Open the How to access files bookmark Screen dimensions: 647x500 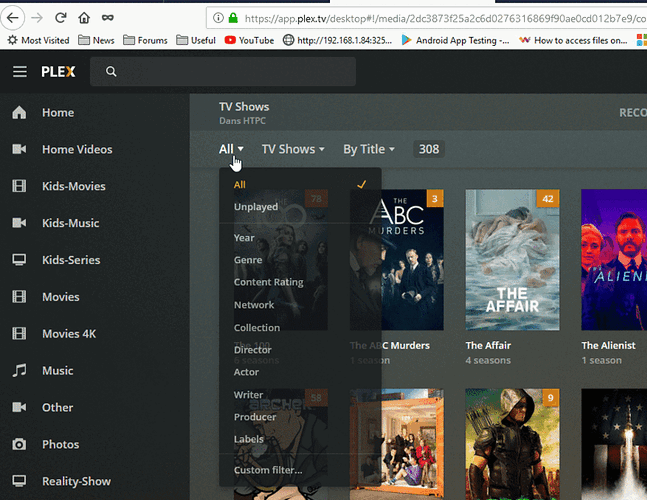[x=574, y=40]
